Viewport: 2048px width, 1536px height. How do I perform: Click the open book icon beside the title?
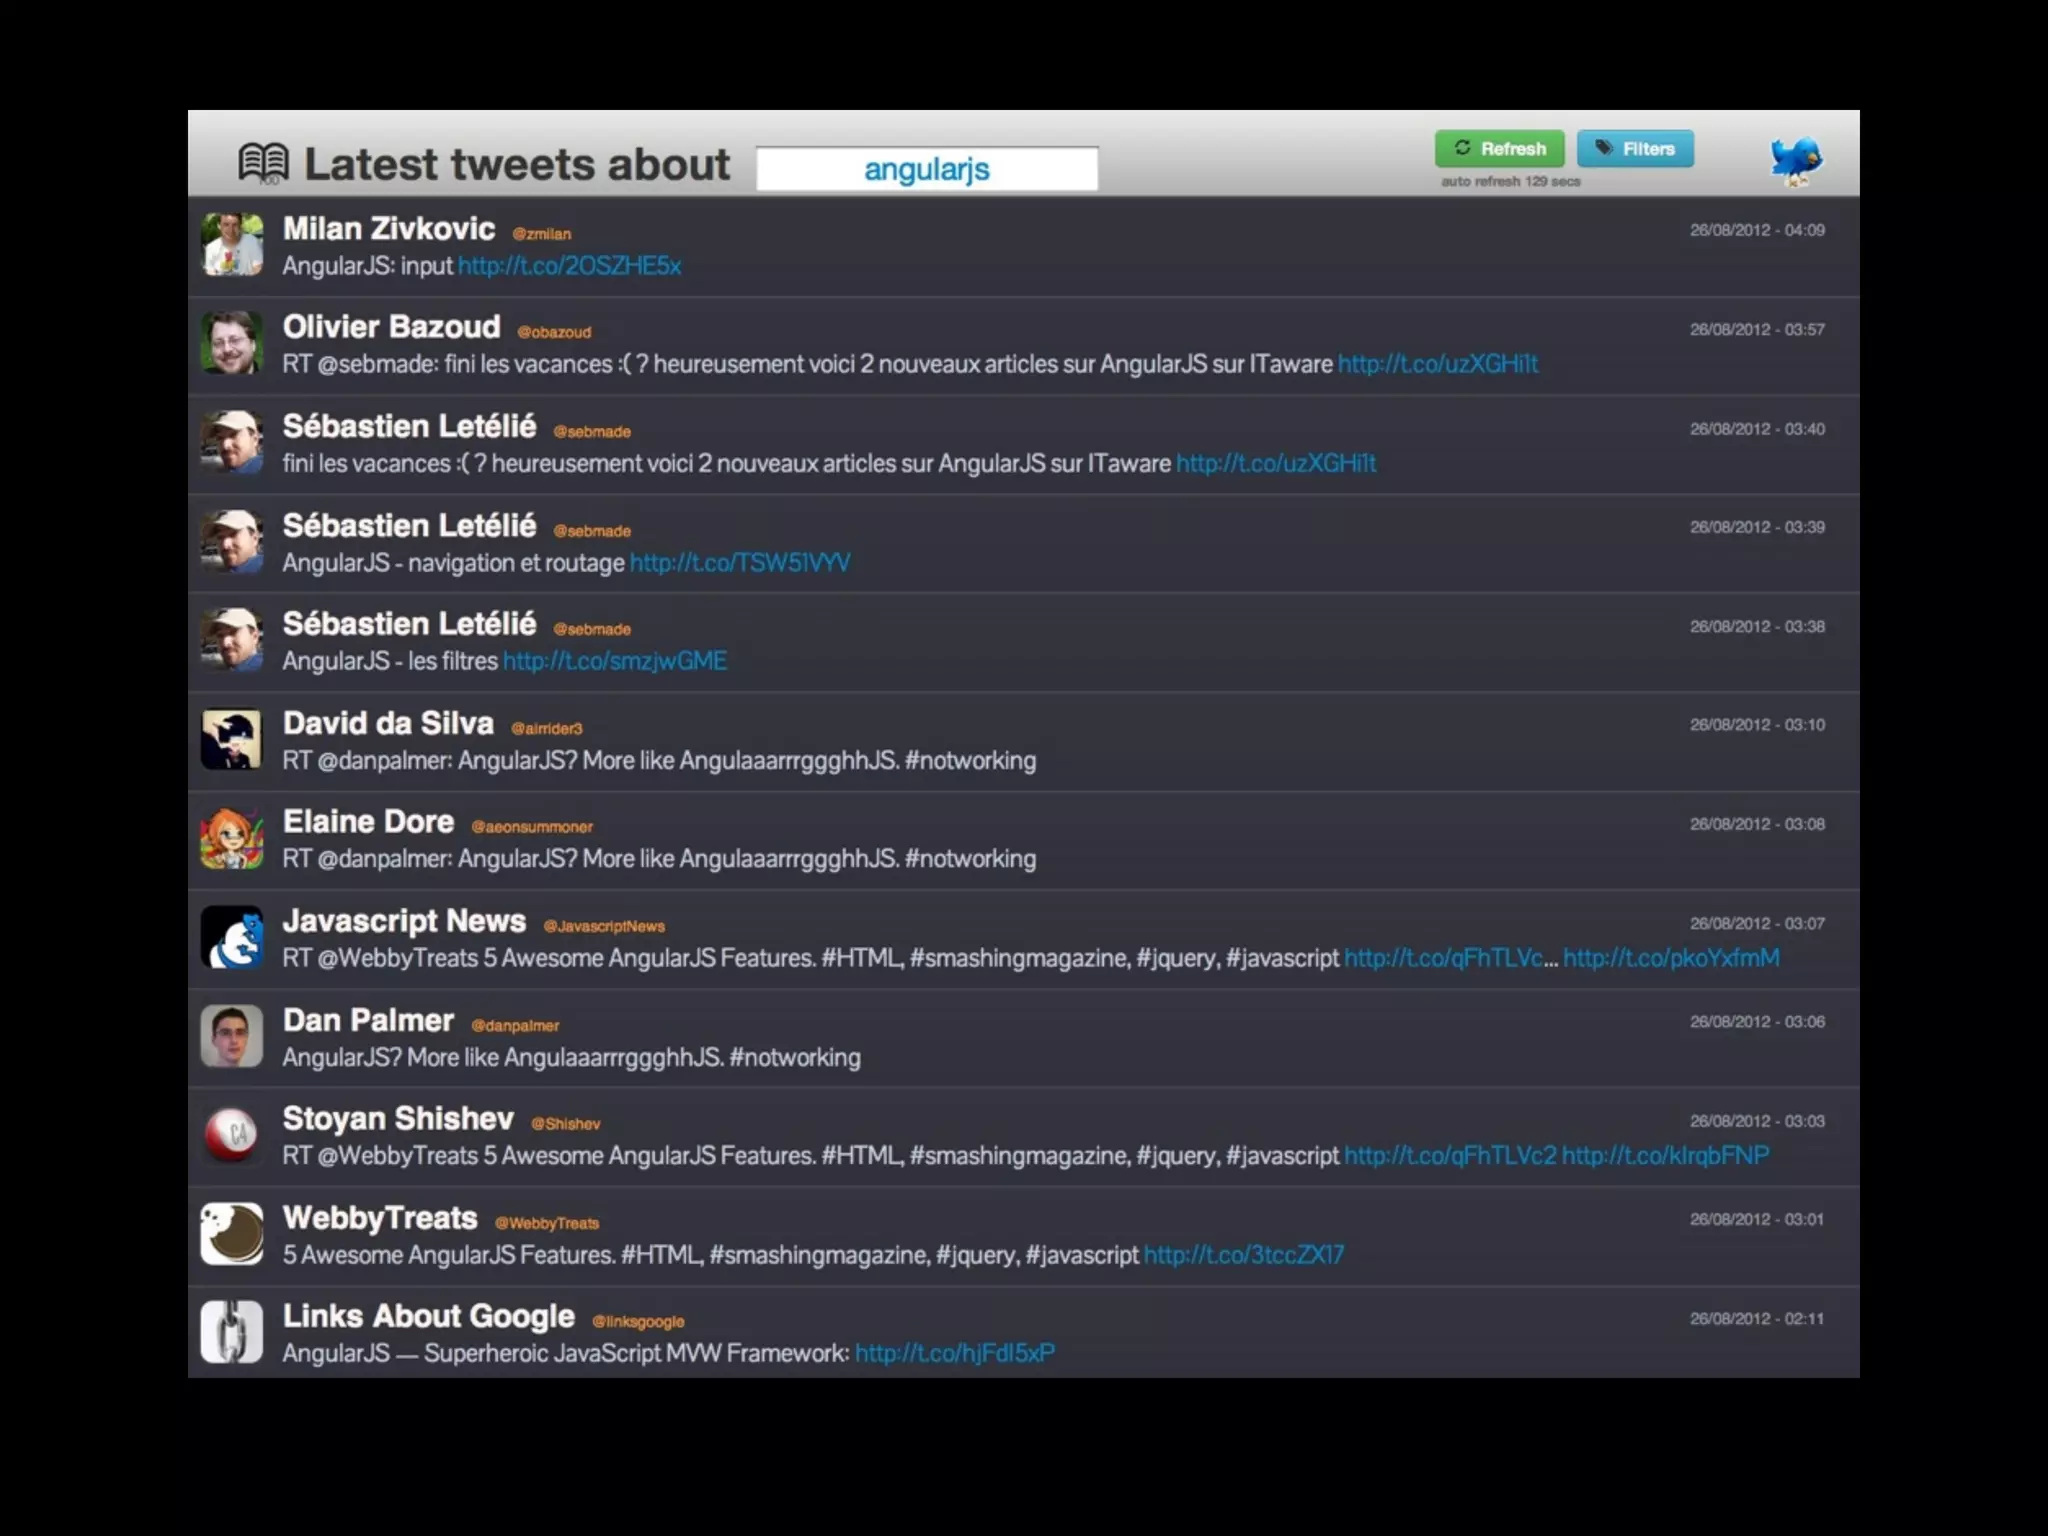point(263,162)
